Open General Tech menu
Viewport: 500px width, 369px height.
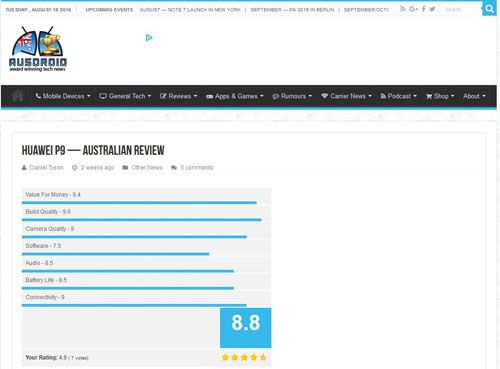125,96
